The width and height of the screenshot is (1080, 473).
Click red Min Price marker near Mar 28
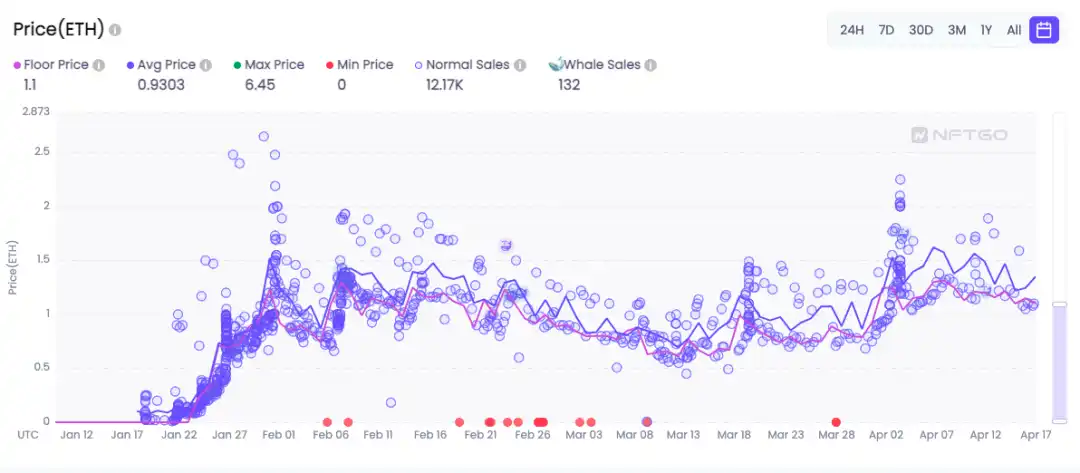pos(836,422)
